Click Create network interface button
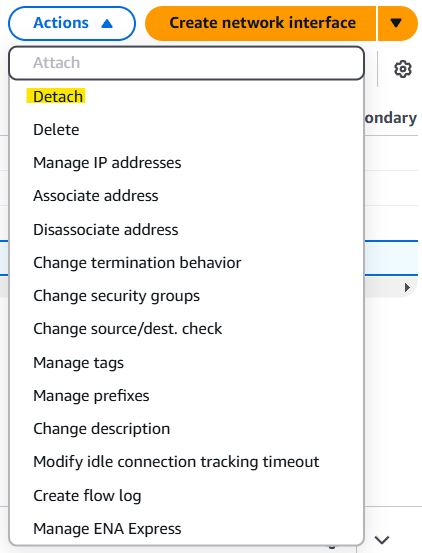 coord(261,23)
